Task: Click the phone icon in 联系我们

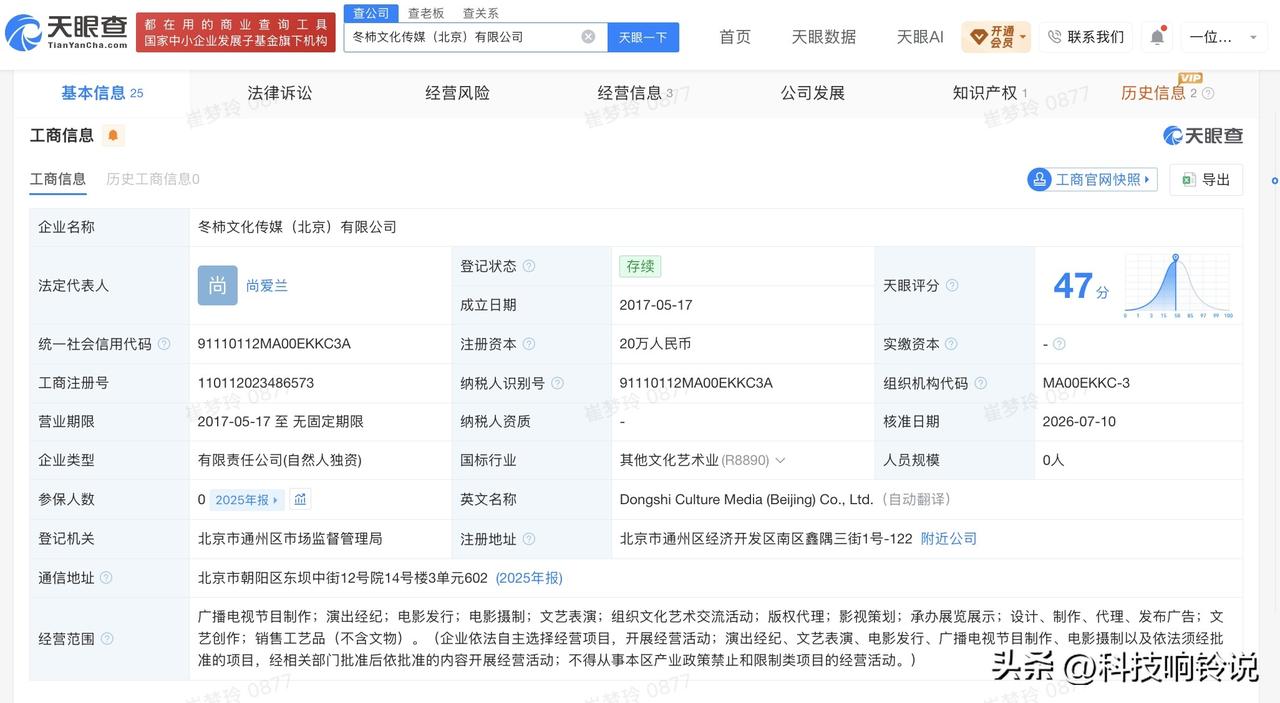Action: coord(1054,37)
